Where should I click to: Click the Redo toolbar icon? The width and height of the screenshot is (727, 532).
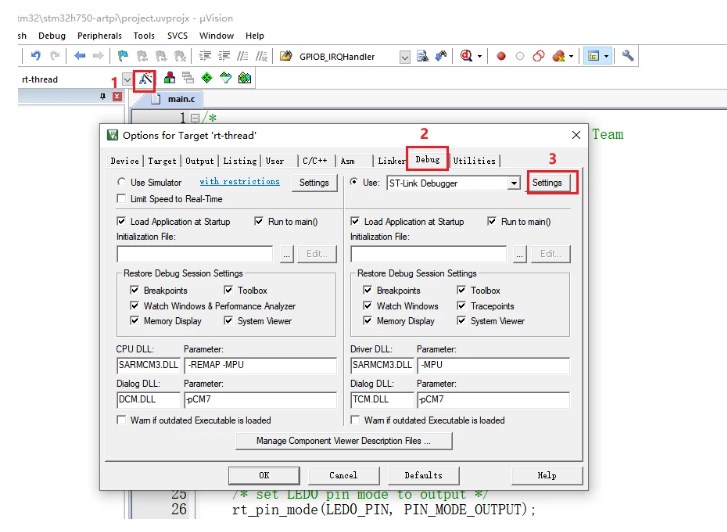click(x=55, y=56)
